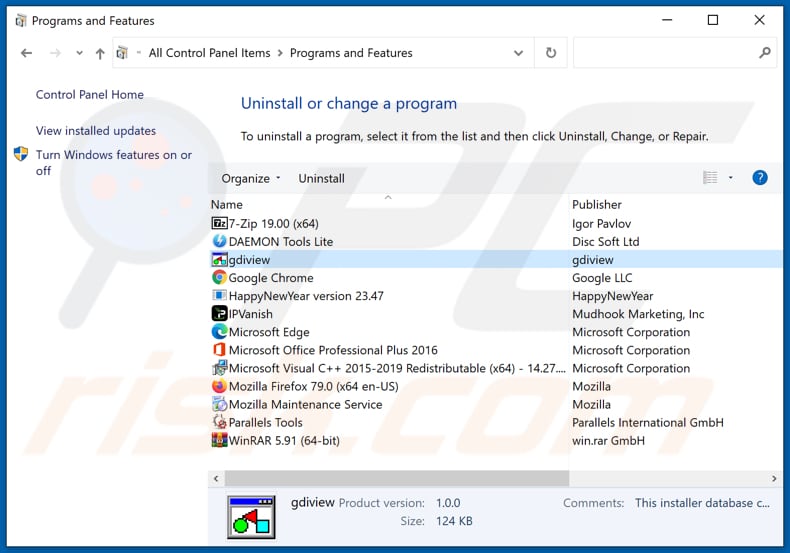790x553 pixels.
Task: Select the Mozilla Maintenance Service entry
Action: tap(305, 405)
